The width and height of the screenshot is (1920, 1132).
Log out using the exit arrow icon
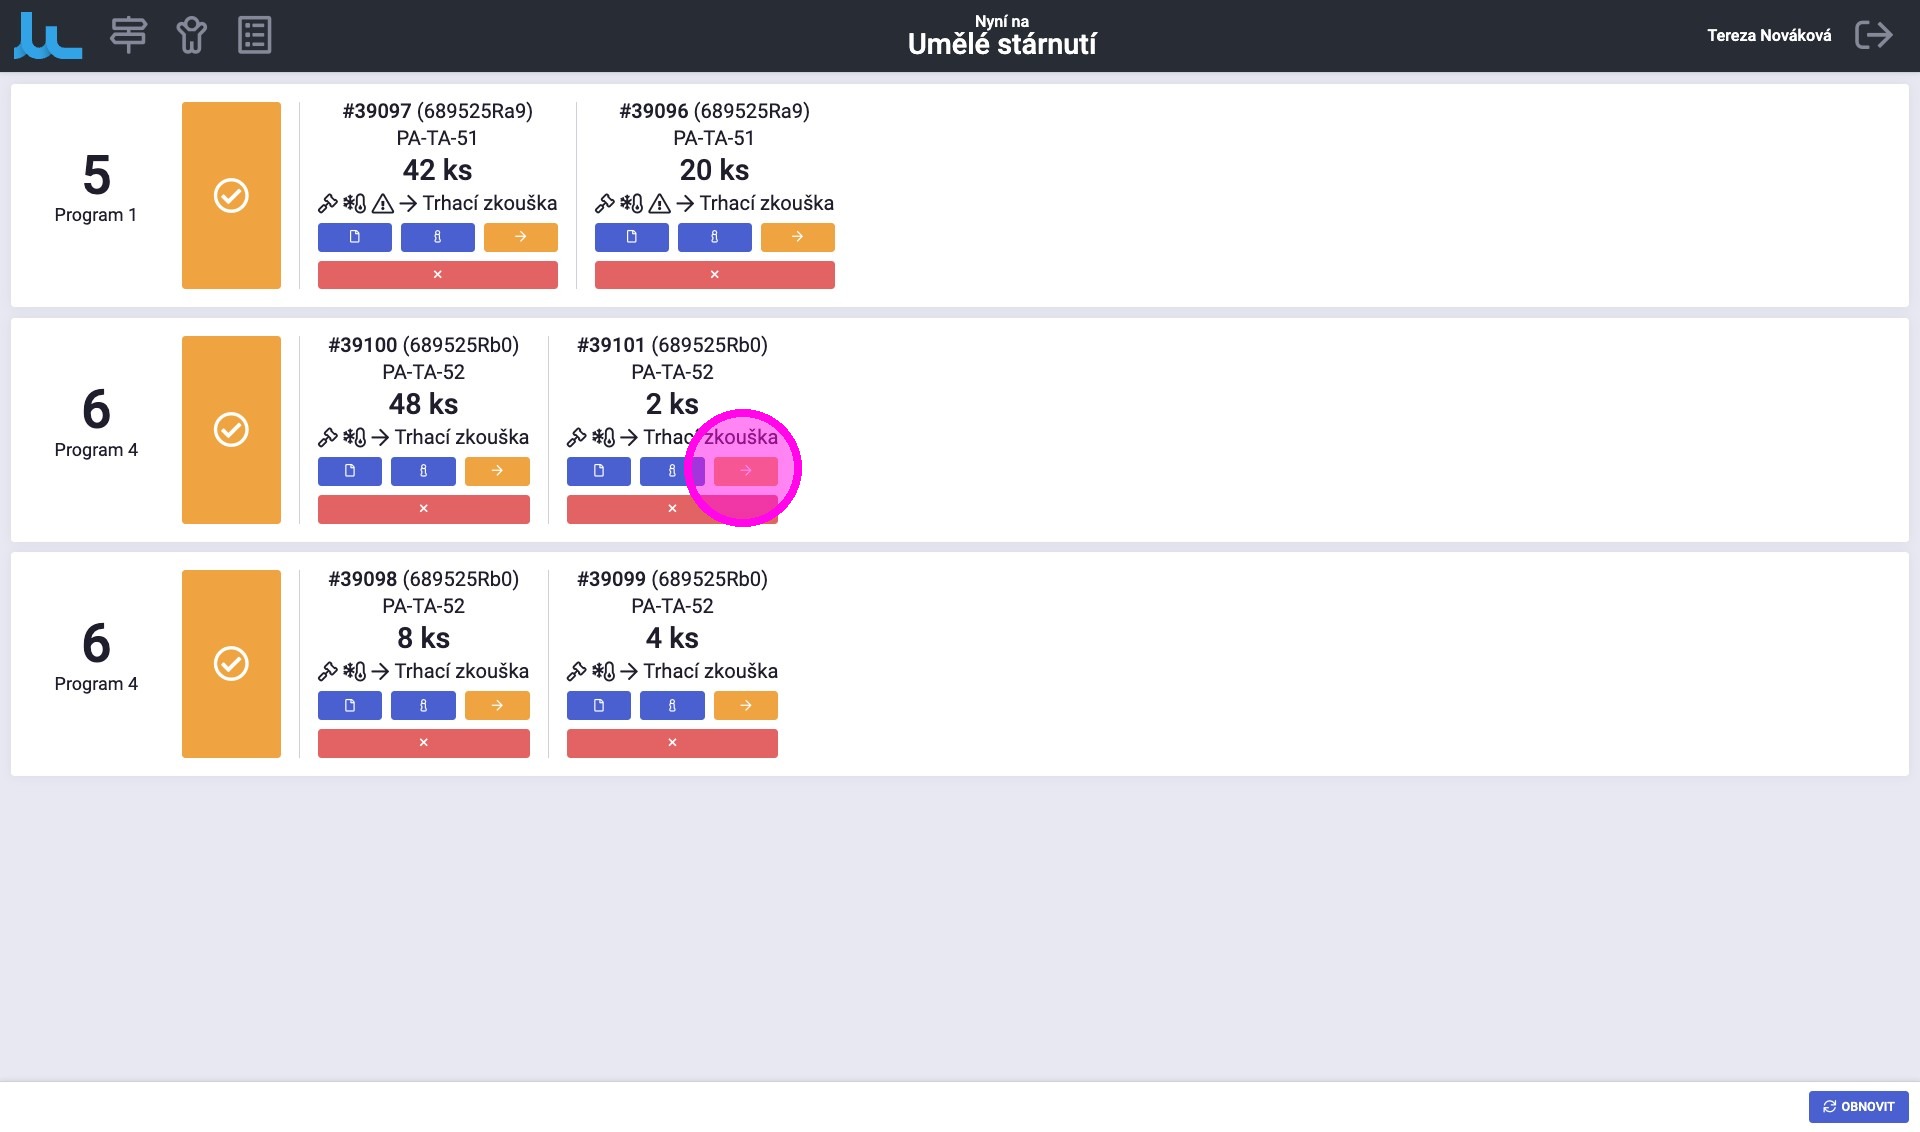pyautogui.click(x=1873, y=35)
